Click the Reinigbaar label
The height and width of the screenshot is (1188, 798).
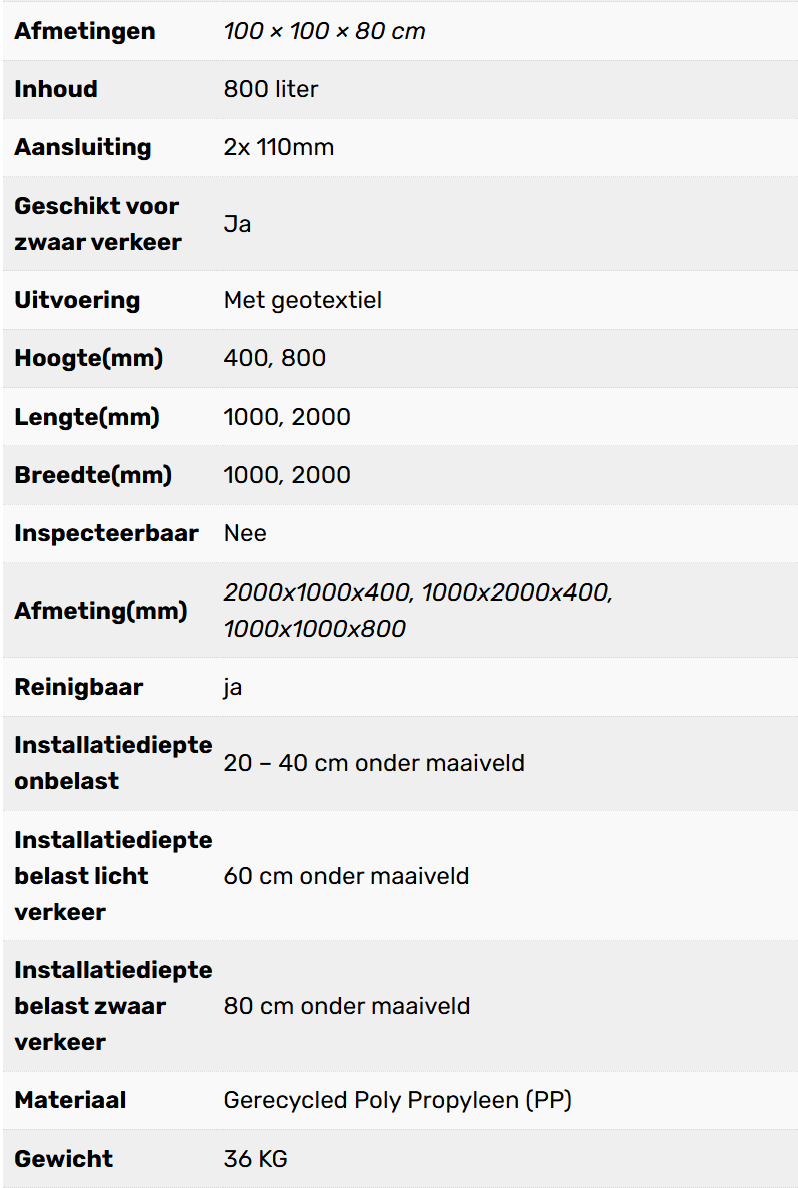pos(79,687)
